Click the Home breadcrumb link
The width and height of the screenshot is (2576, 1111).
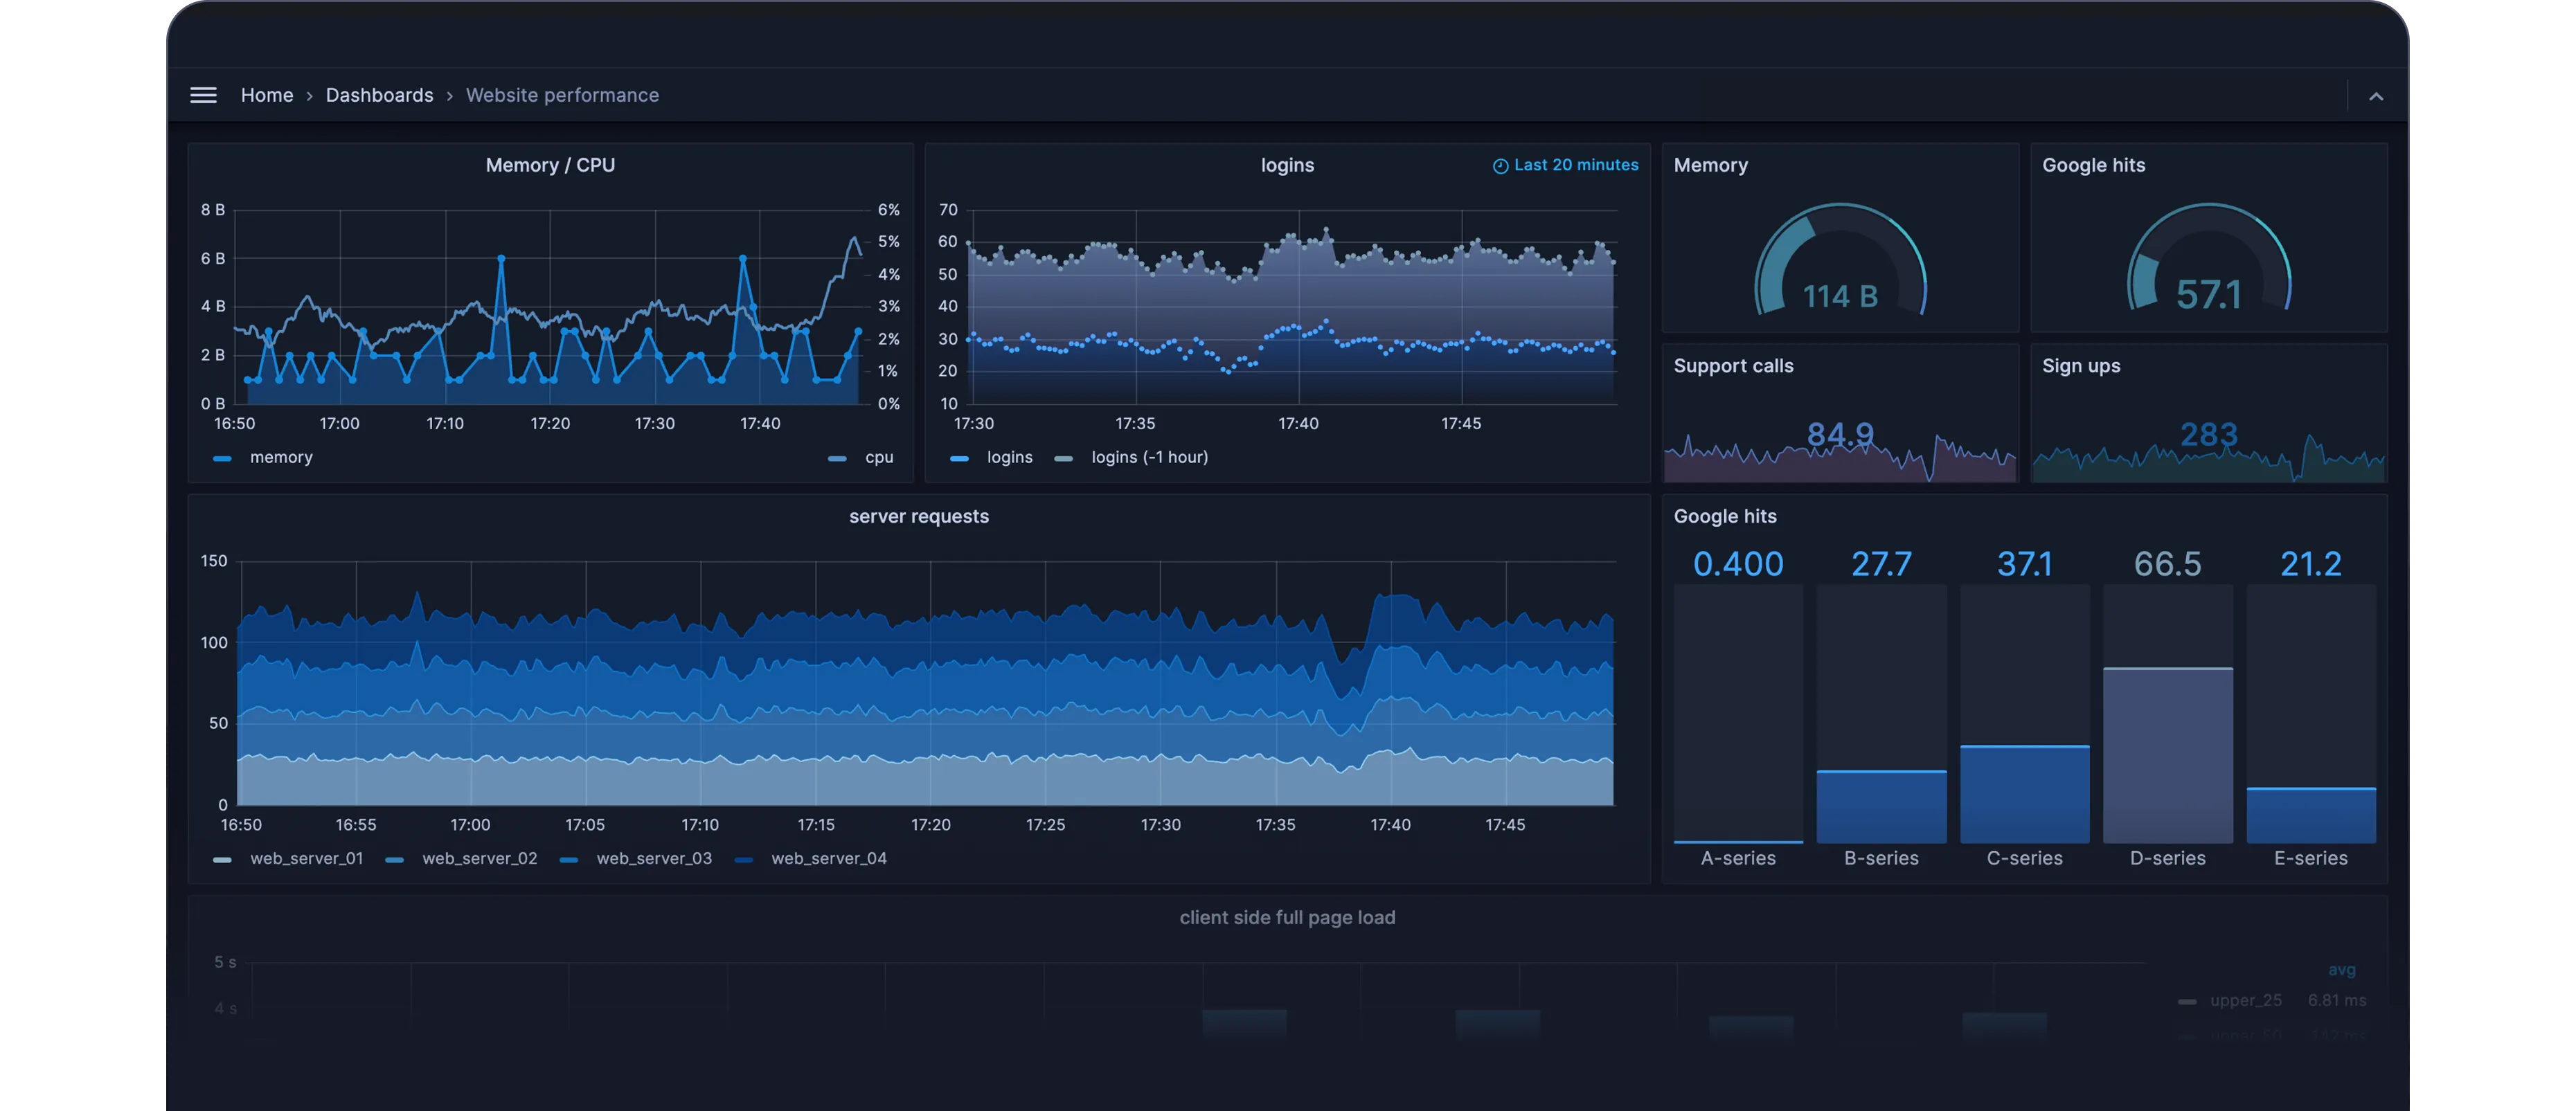(266, 95)
